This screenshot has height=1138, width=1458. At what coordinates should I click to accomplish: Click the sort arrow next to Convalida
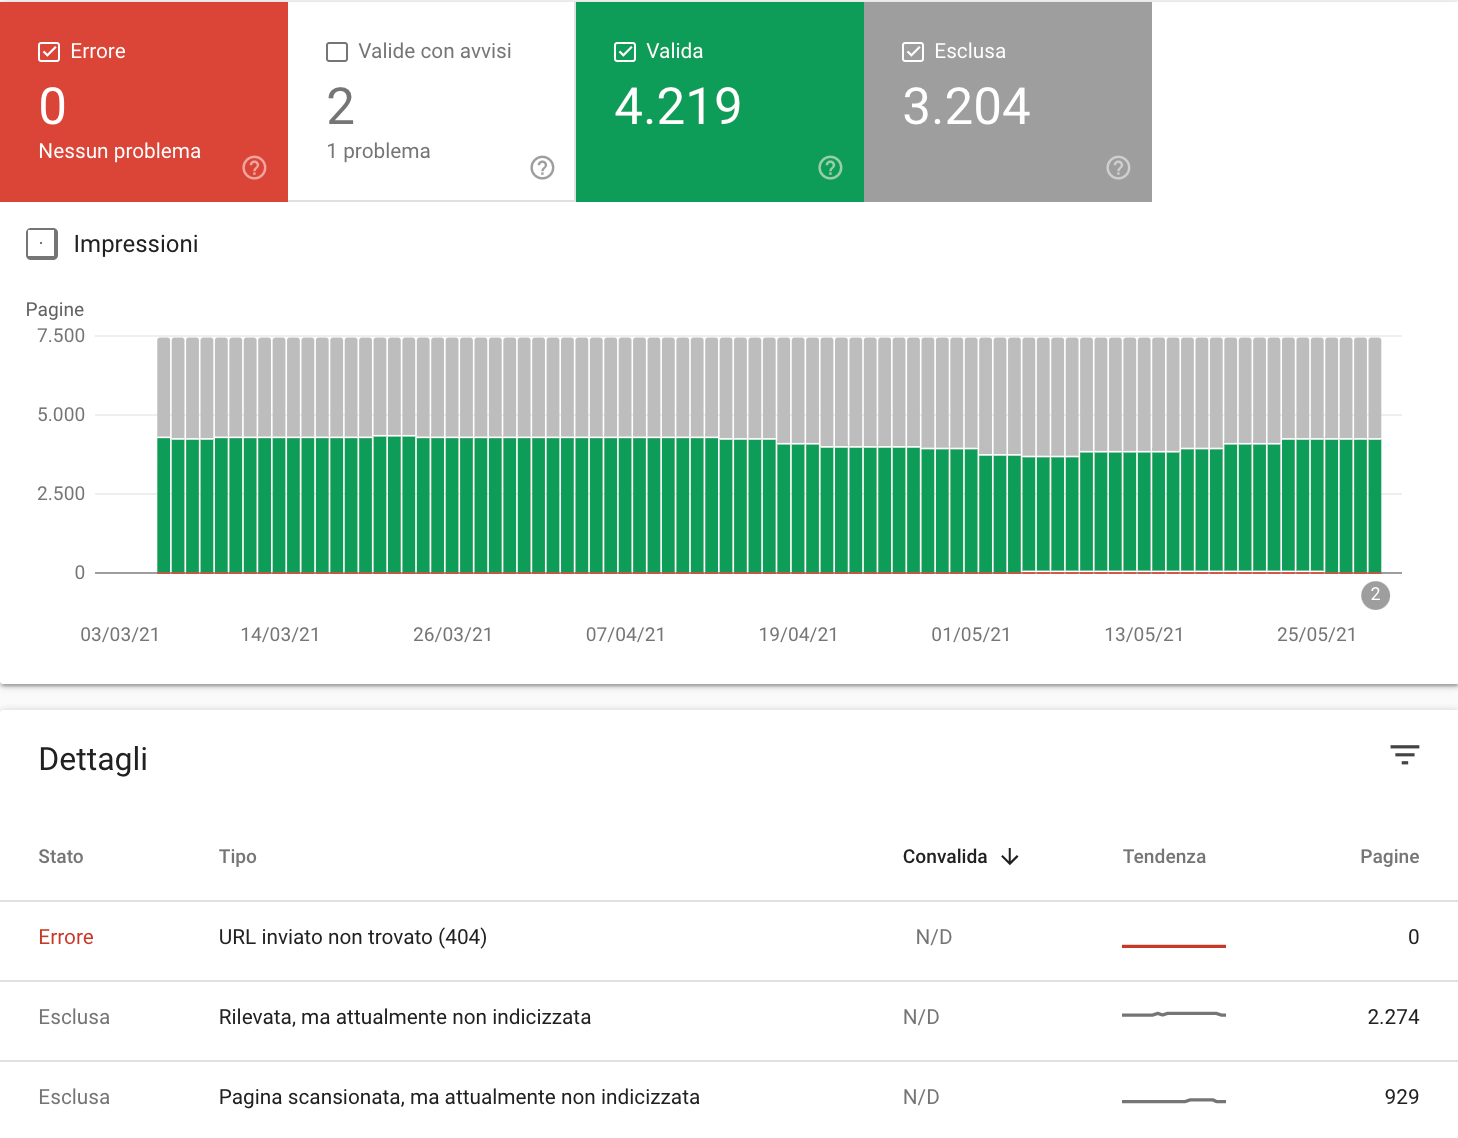click(1010, 857)
